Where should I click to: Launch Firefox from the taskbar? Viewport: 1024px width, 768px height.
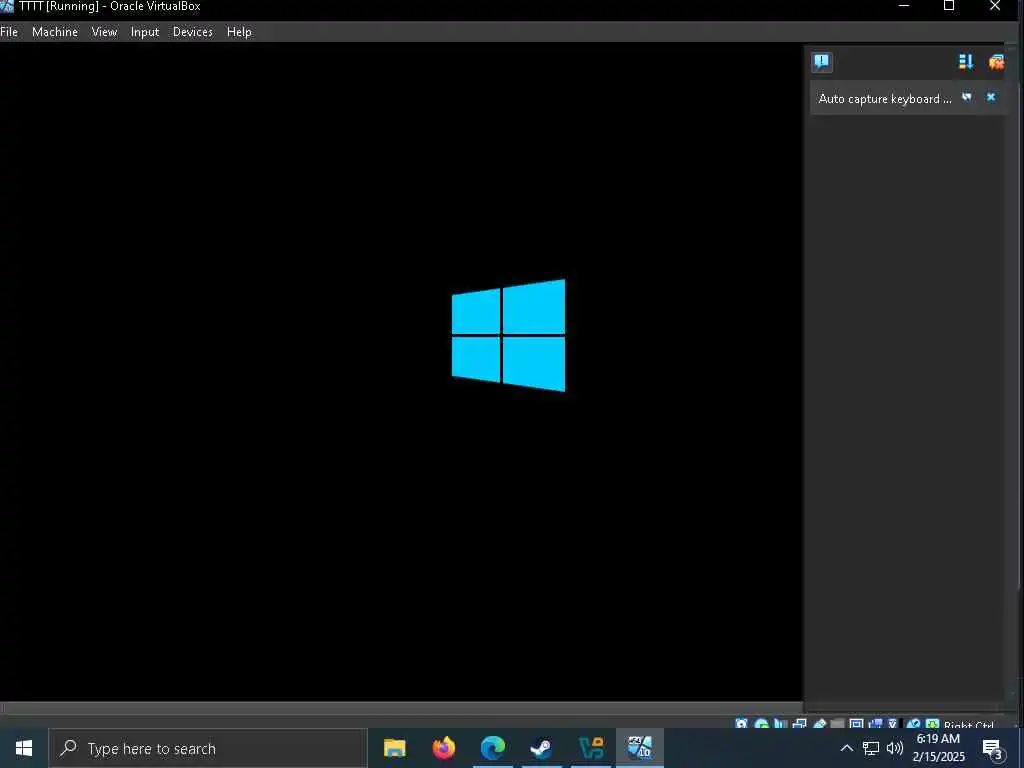[443, 748]
